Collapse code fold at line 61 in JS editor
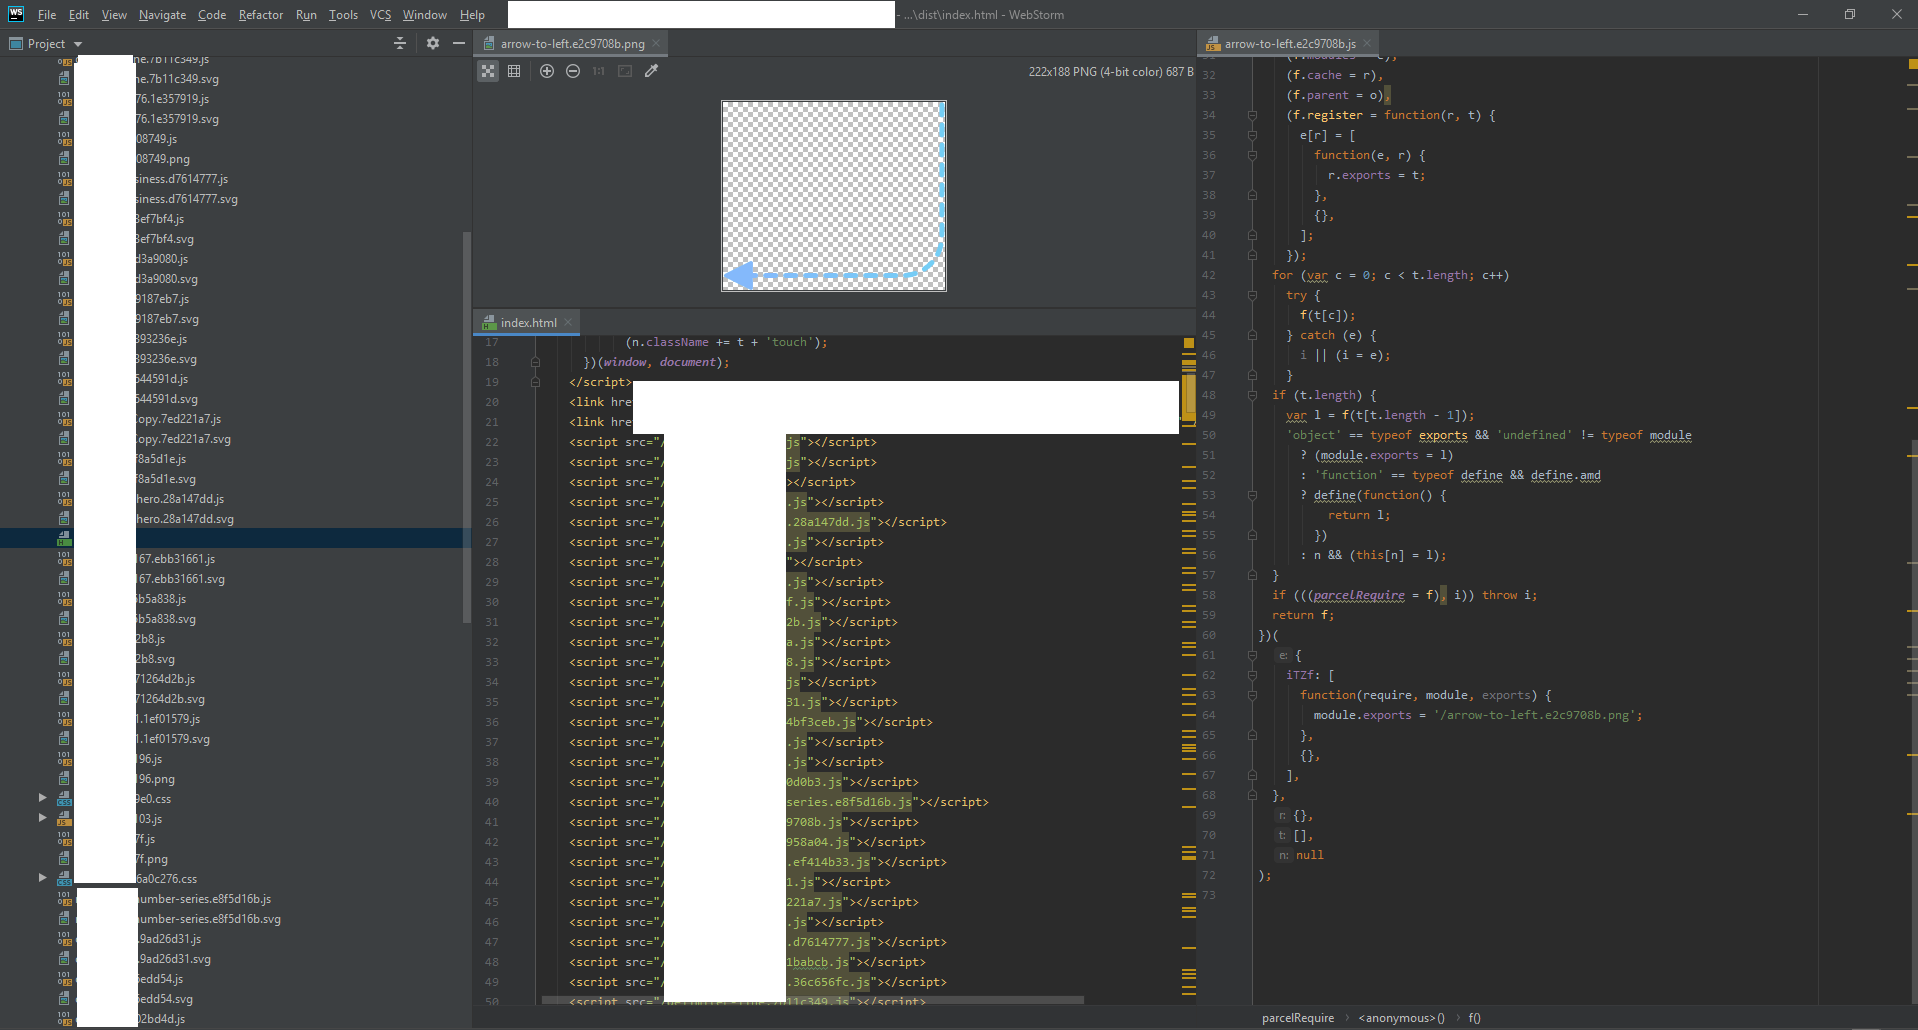This screenshot has height=1030, width=1918. (1252, 655)
